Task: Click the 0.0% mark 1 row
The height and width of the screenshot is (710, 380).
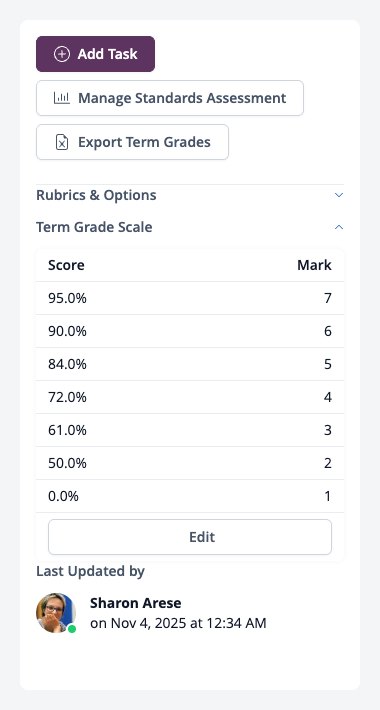Action: [190, 496]
